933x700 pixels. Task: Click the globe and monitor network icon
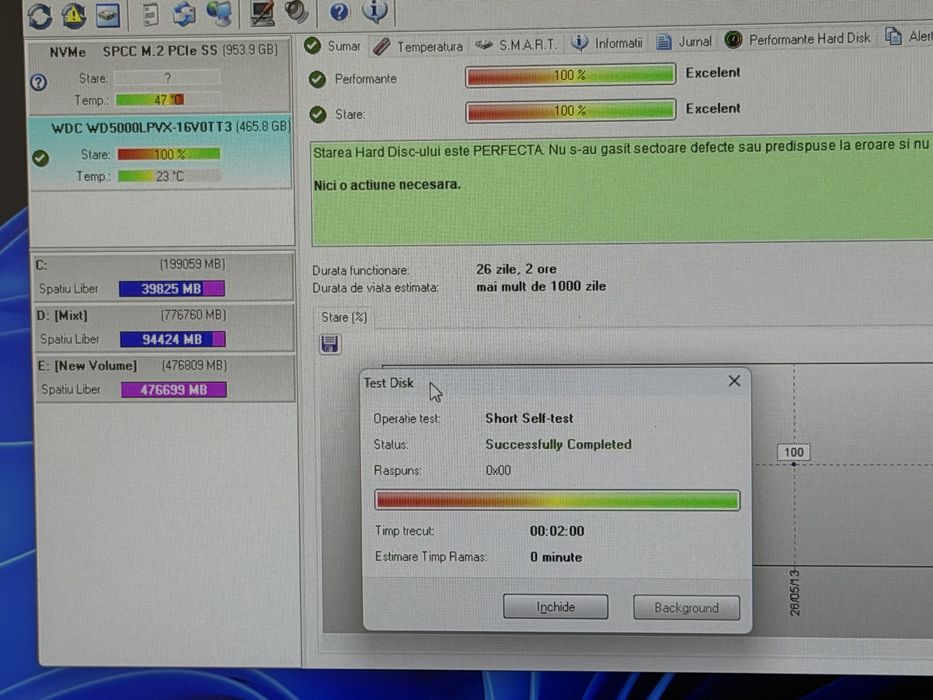coord(219,13)
